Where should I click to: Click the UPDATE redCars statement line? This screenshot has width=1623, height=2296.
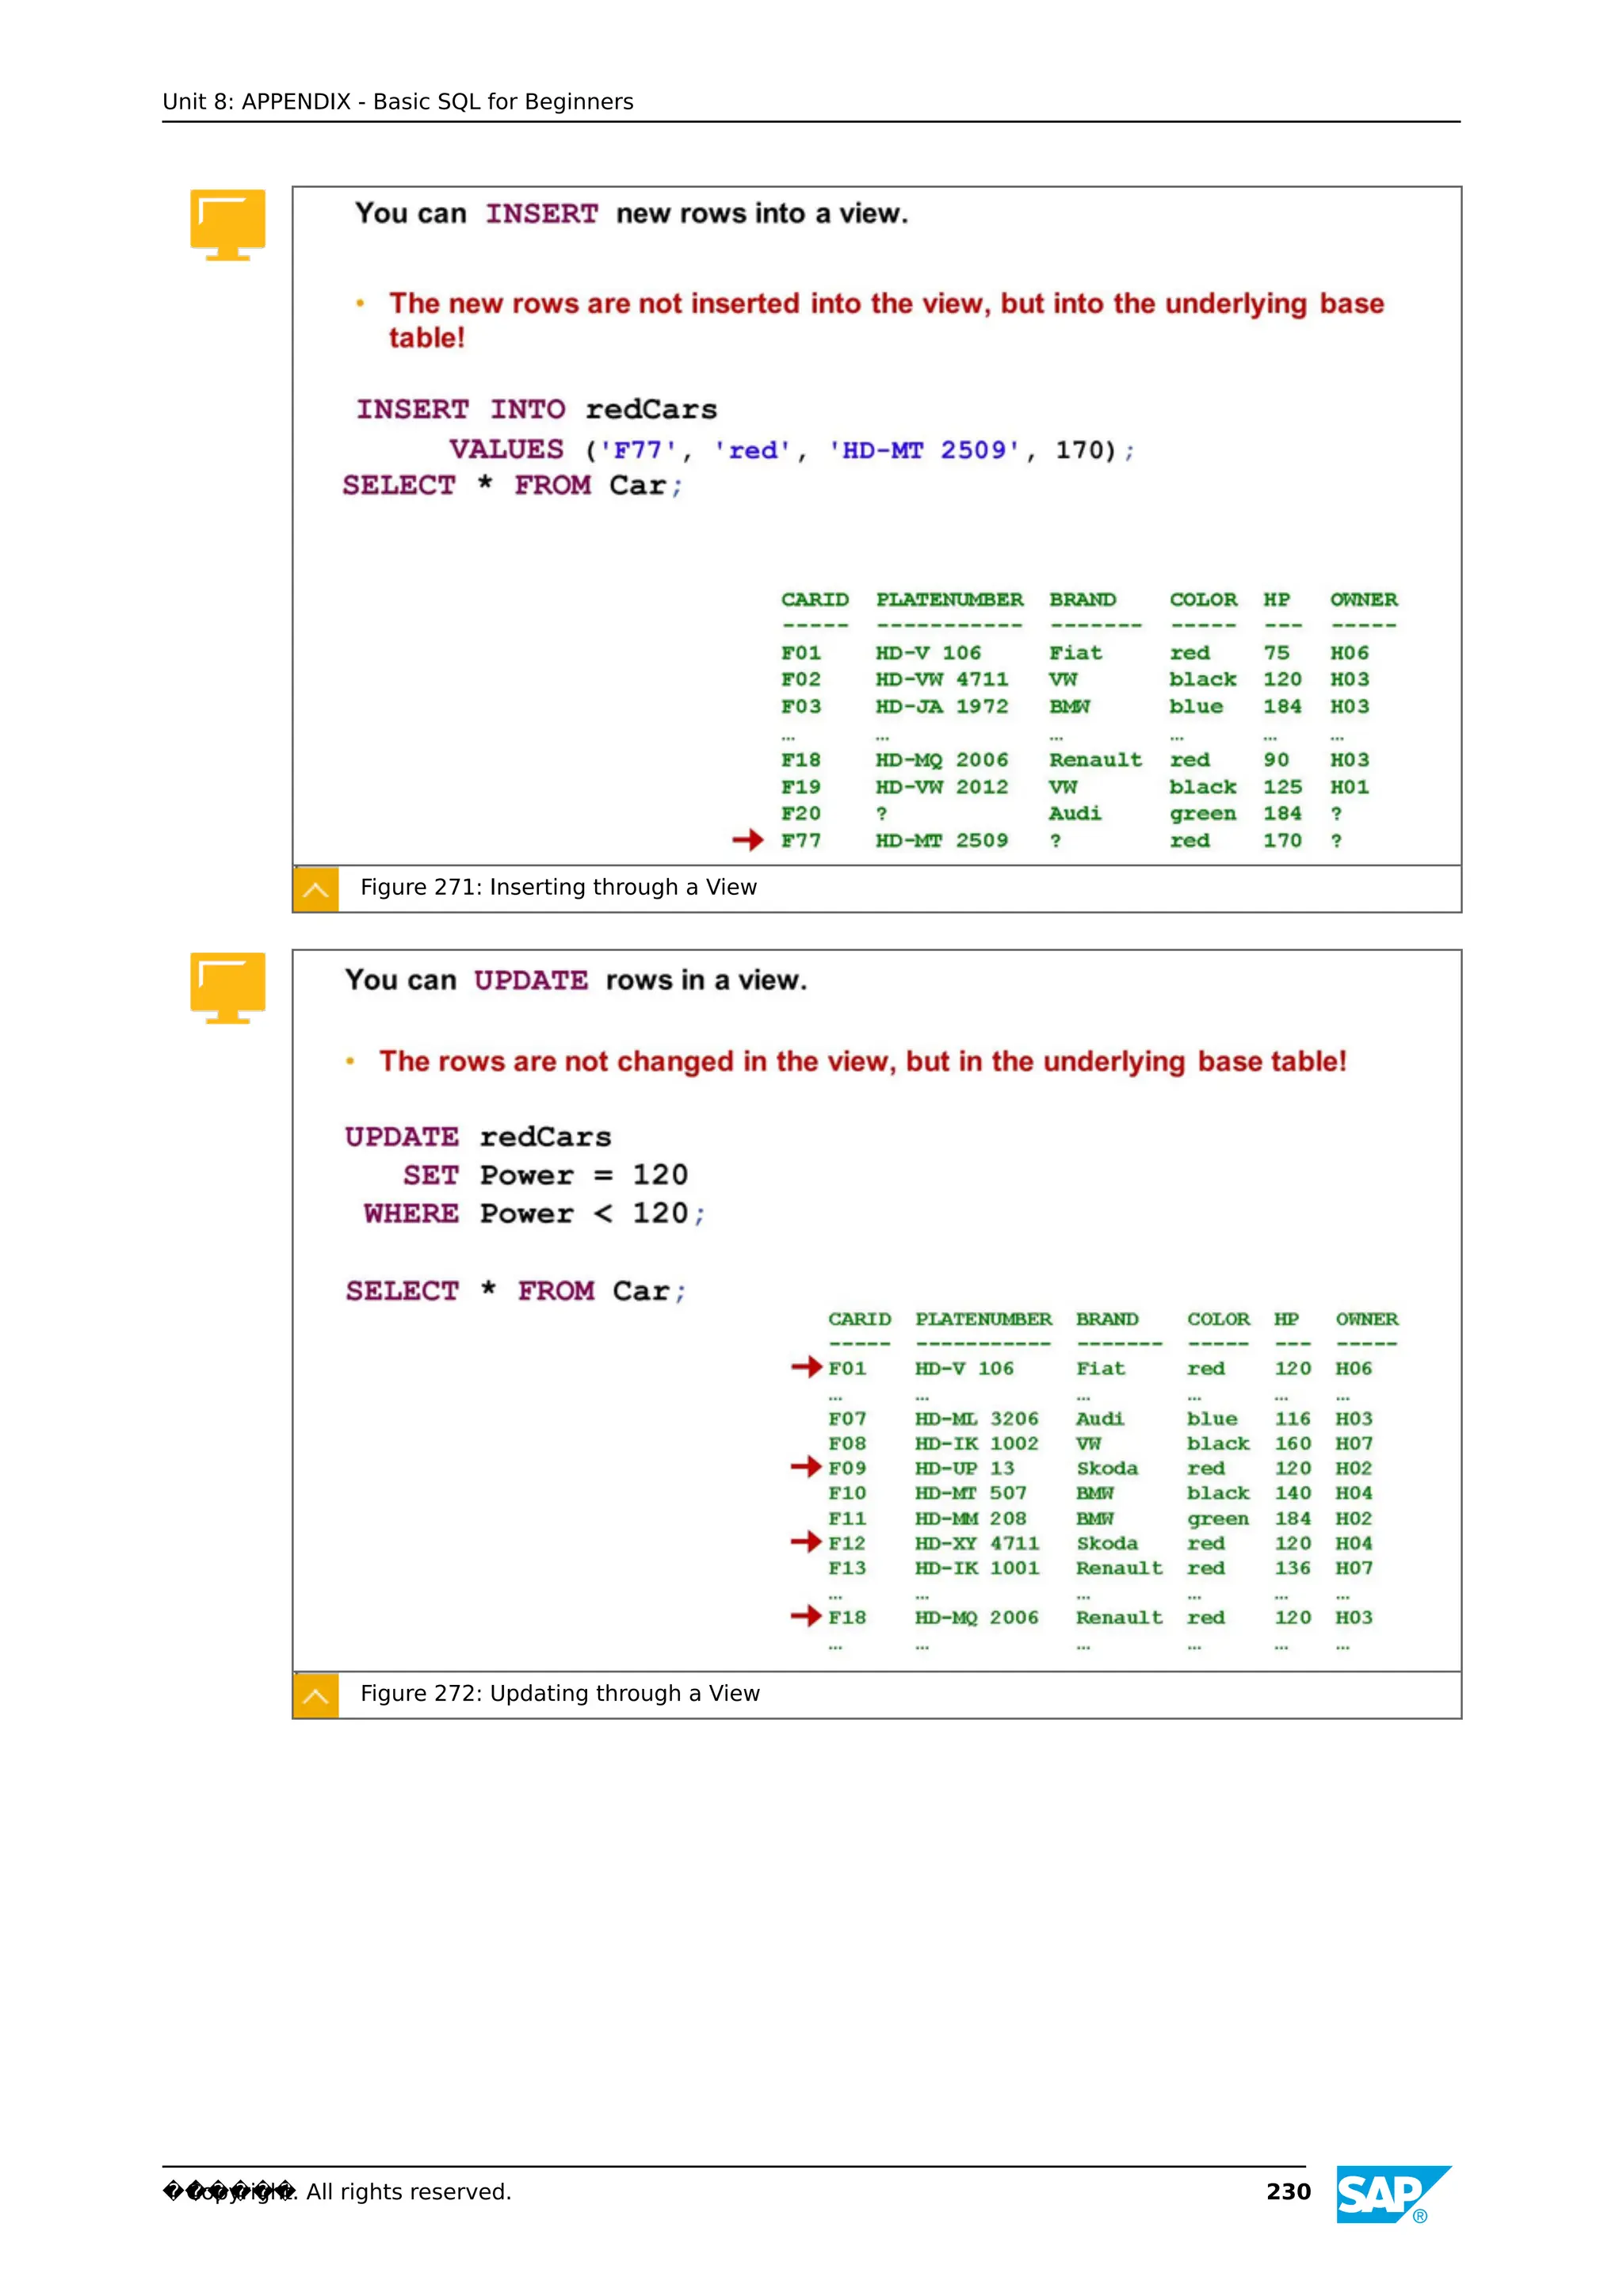point(477,1137)
